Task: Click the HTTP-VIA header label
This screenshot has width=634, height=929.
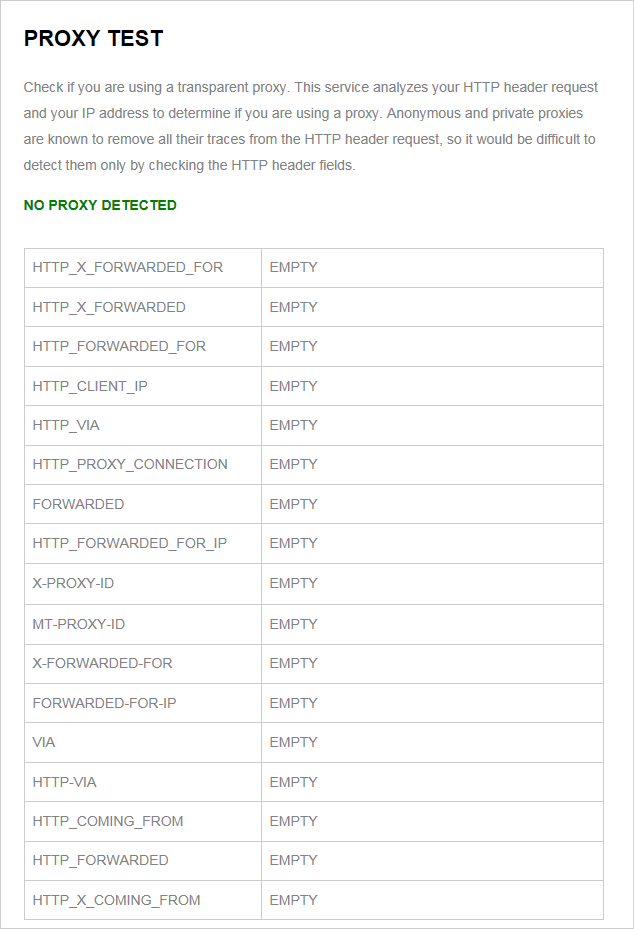Action: click(x=65, y=782)
